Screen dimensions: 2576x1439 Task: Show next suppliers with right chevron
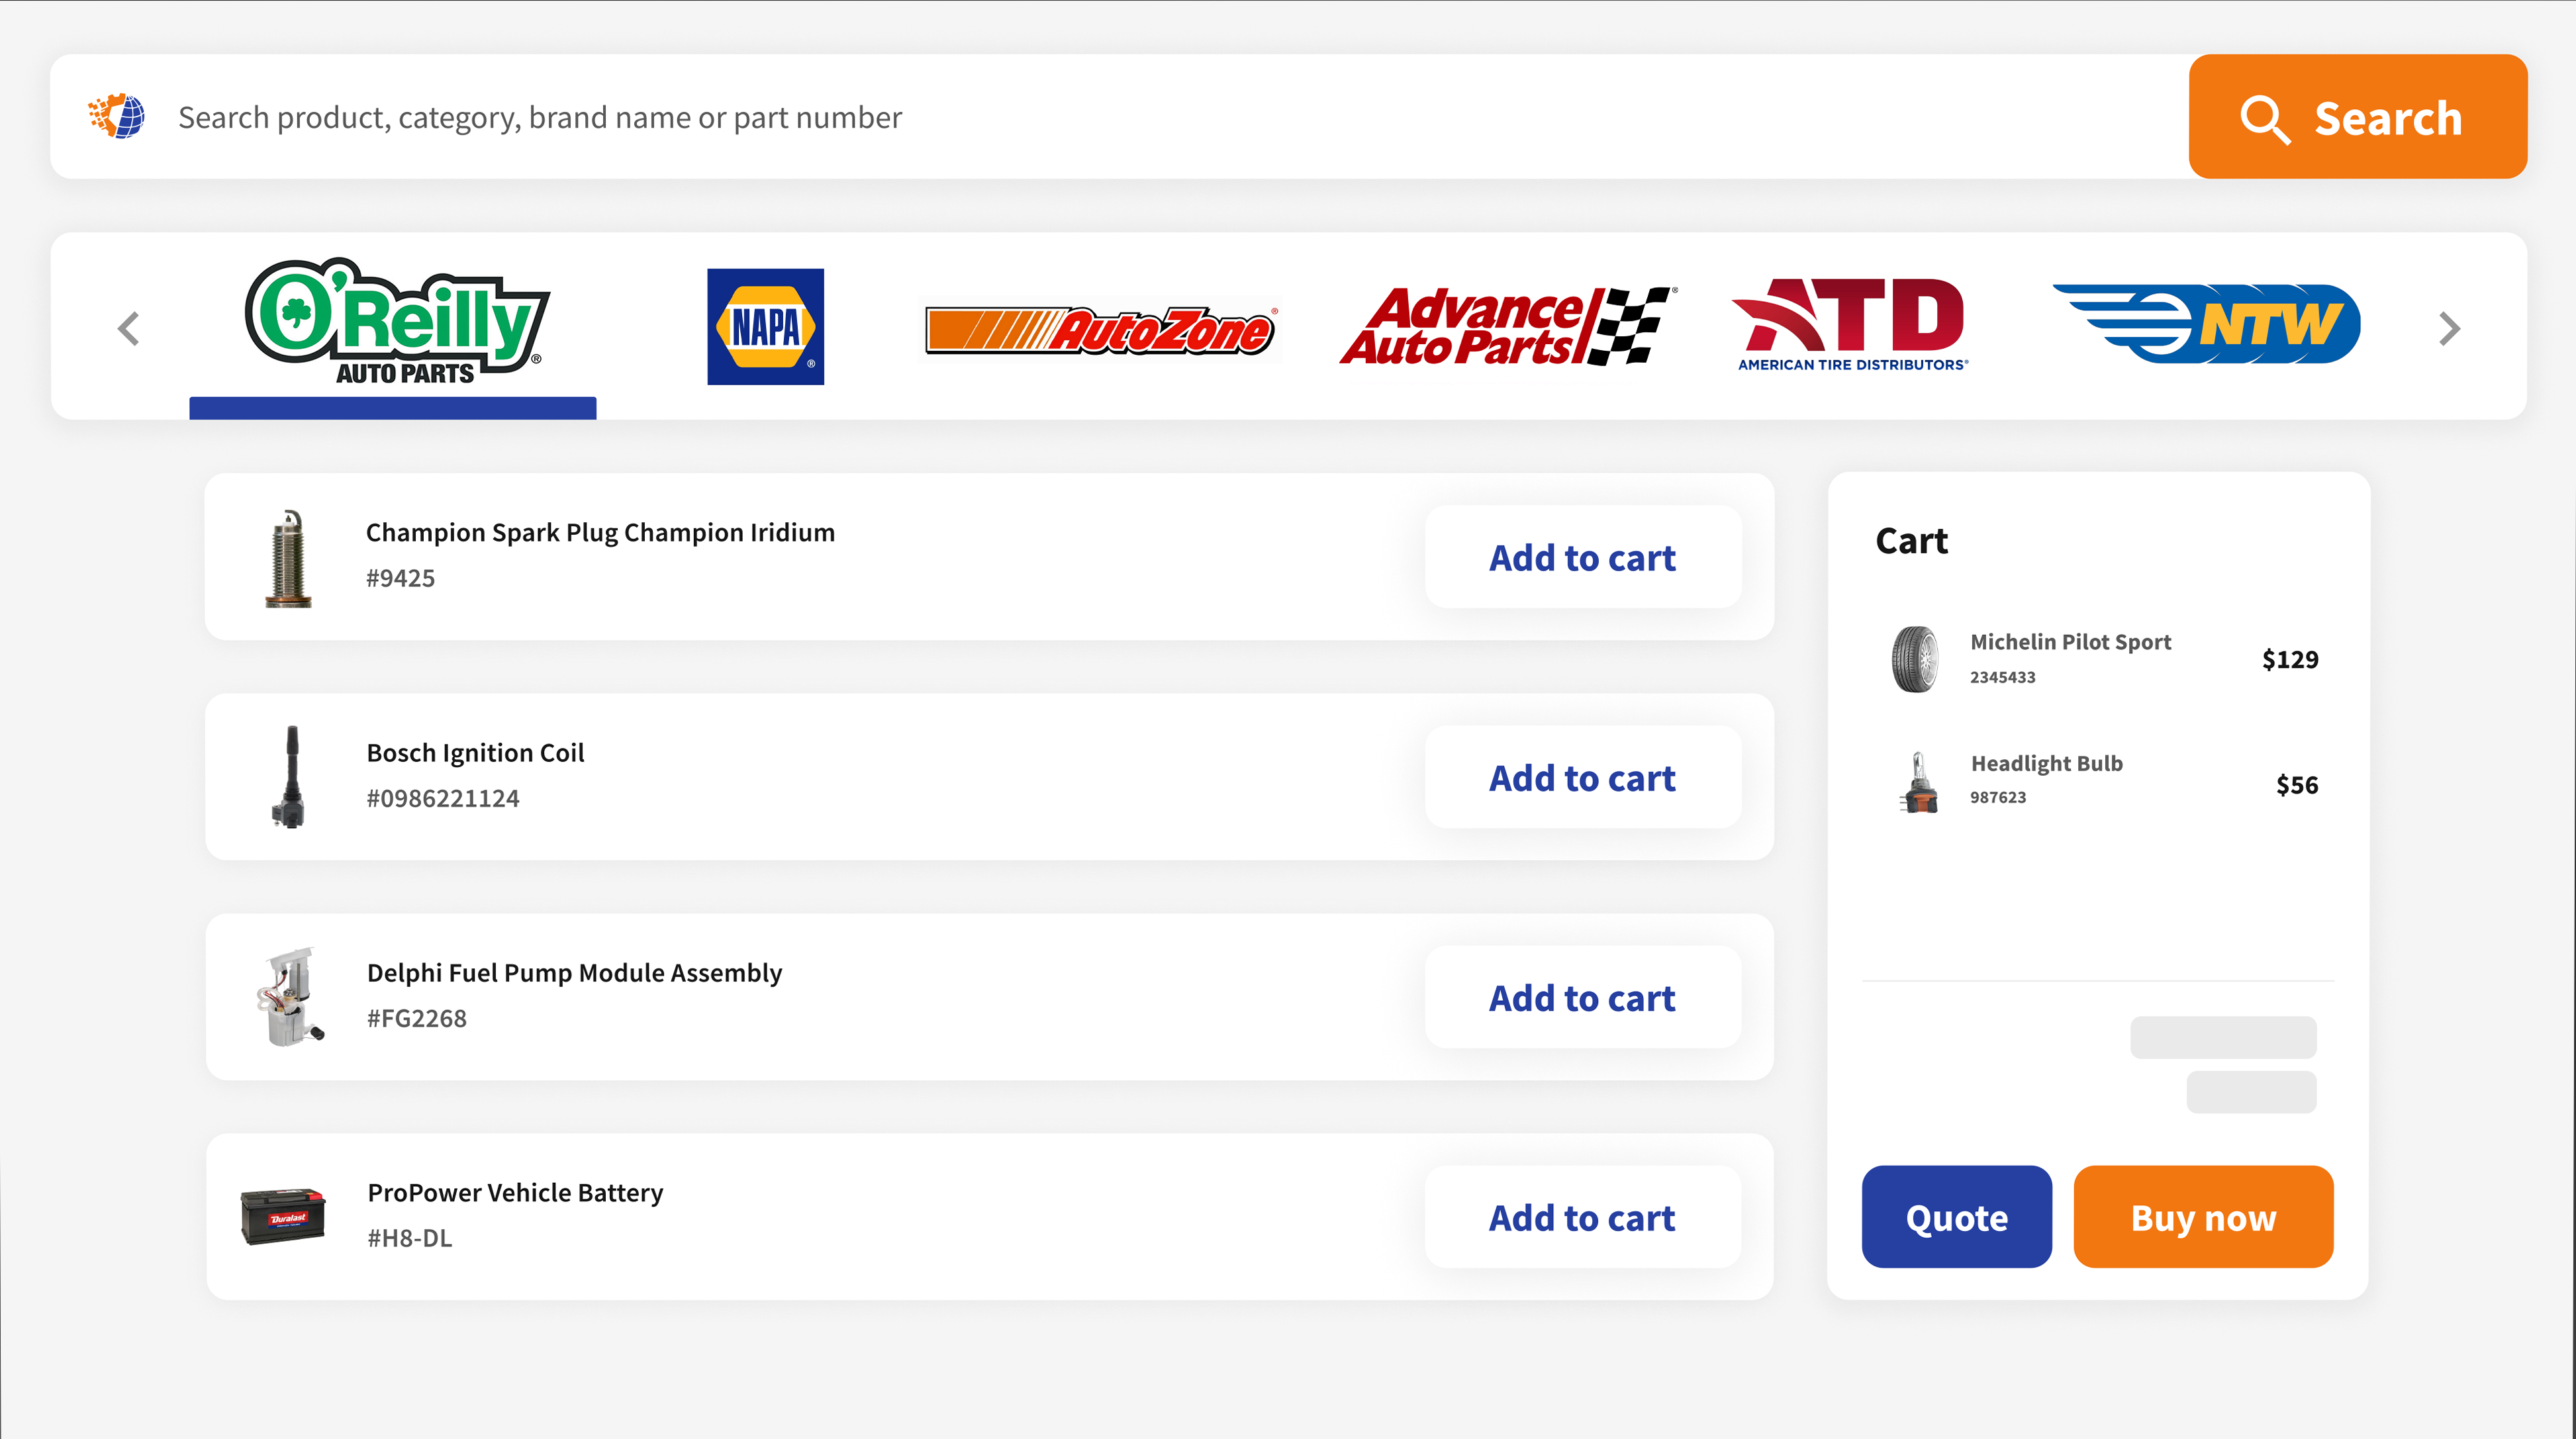tap(2449, 328)
